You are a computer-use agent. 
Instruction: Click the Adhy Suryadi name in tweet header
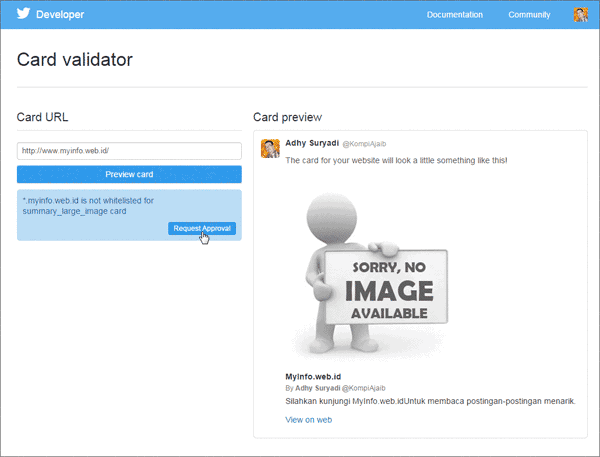pos(312,143)
